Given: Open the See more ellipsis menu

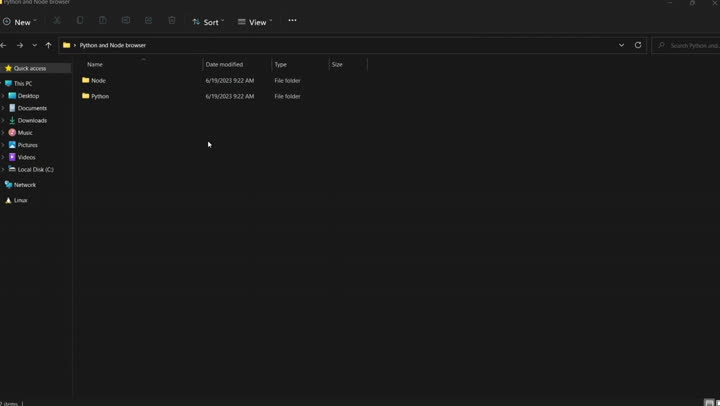Looking at the screenshot, I should click(292, 21).
